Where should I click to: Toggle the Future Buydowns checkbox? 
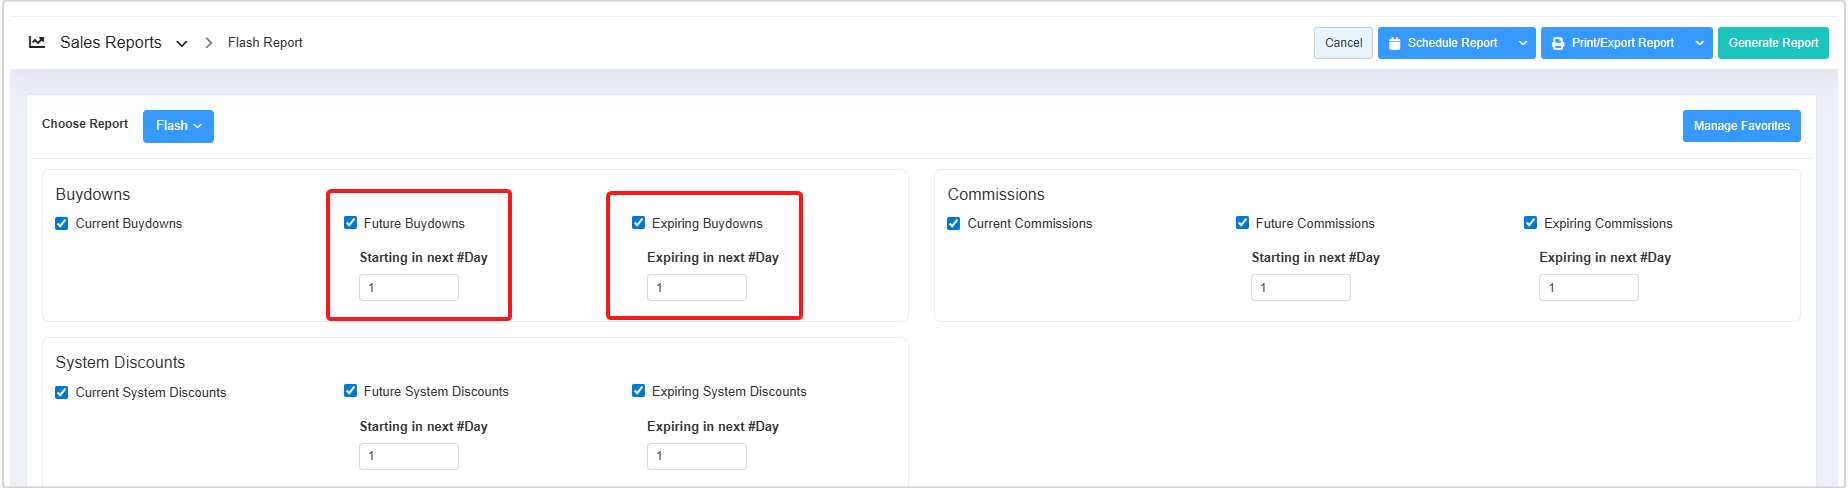[350, 223]
